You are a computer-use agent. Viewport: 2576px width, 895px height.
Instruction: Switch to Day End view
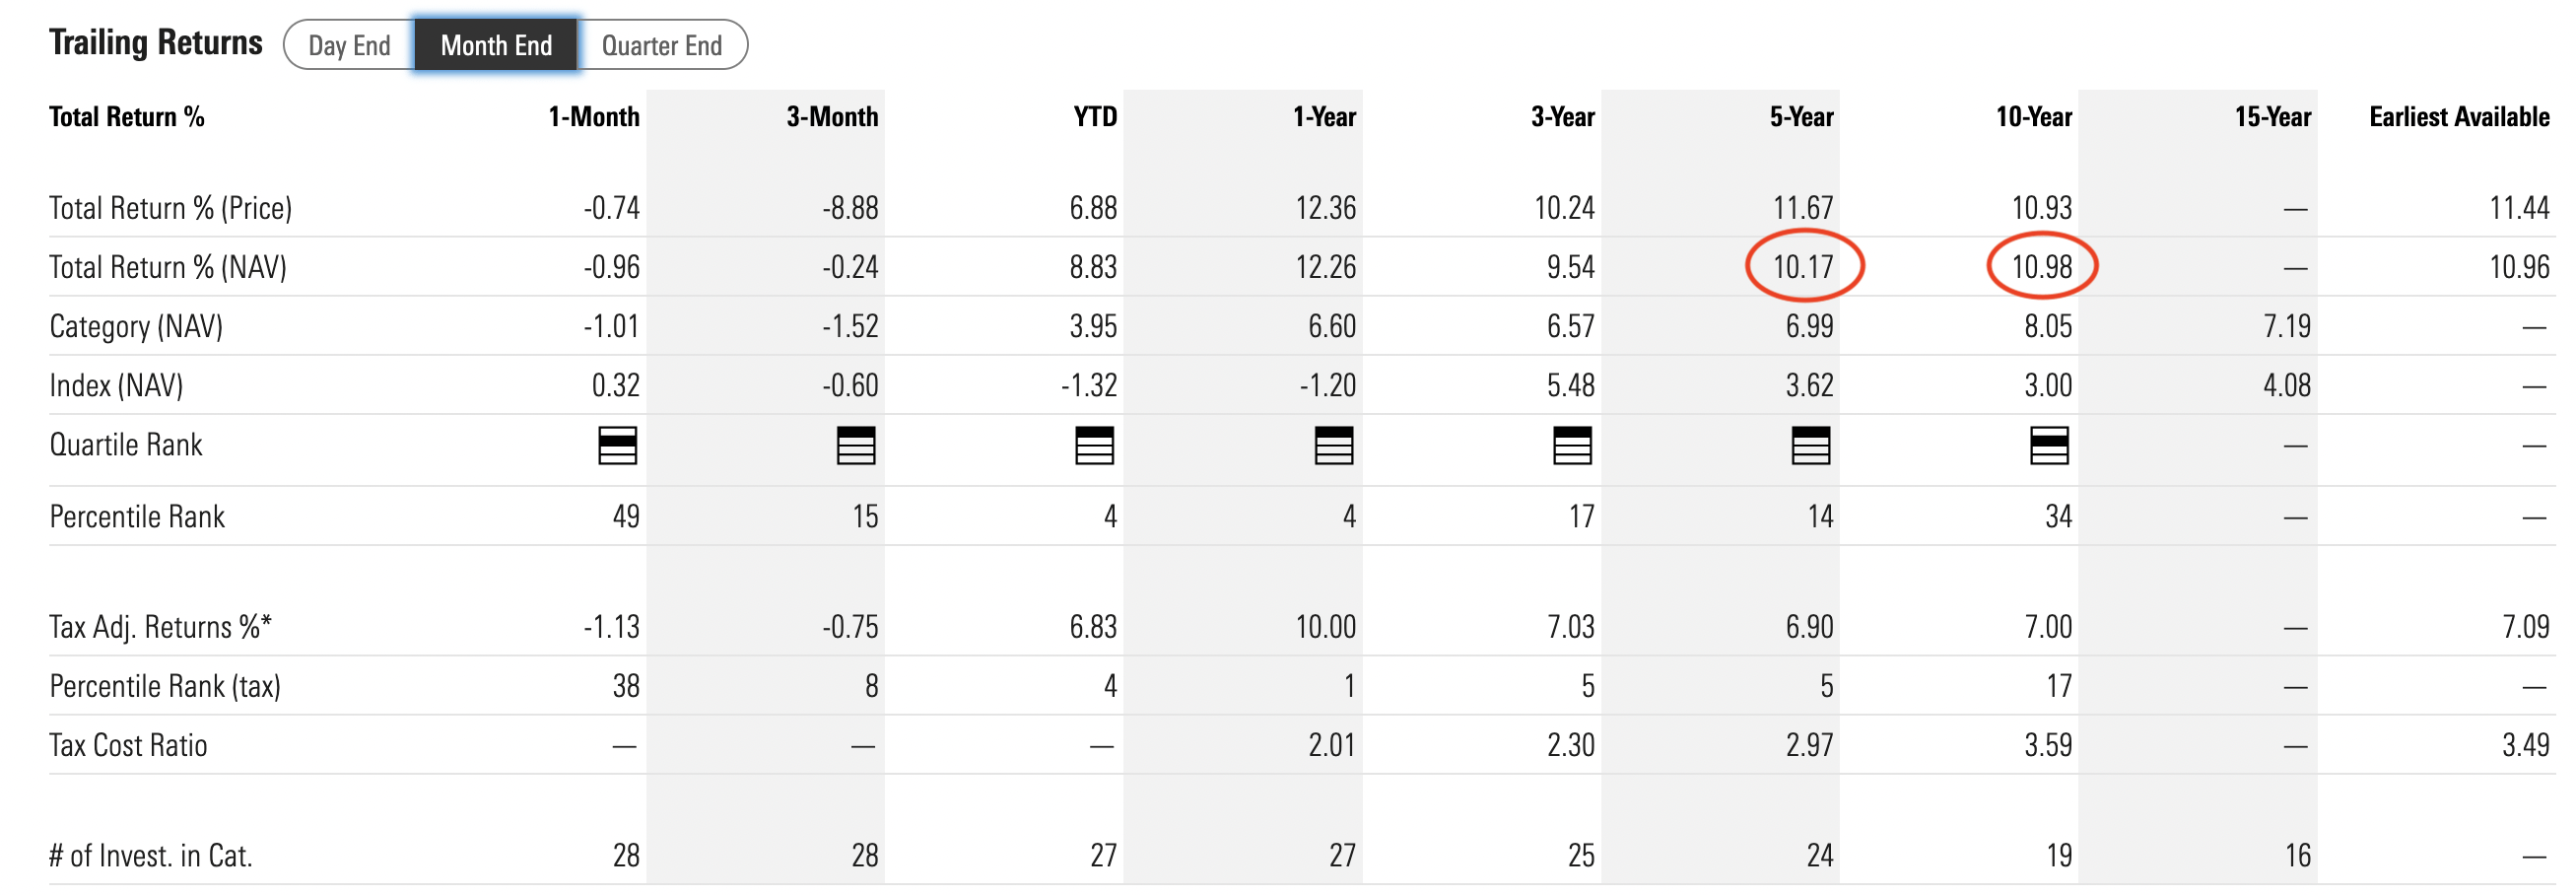(349, 44)
